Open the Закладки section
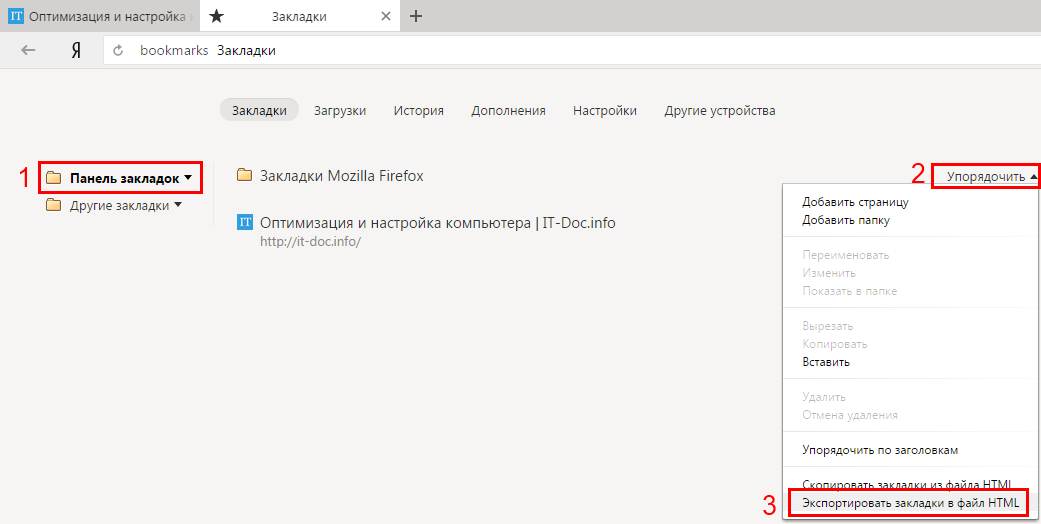 coord(260,111)
